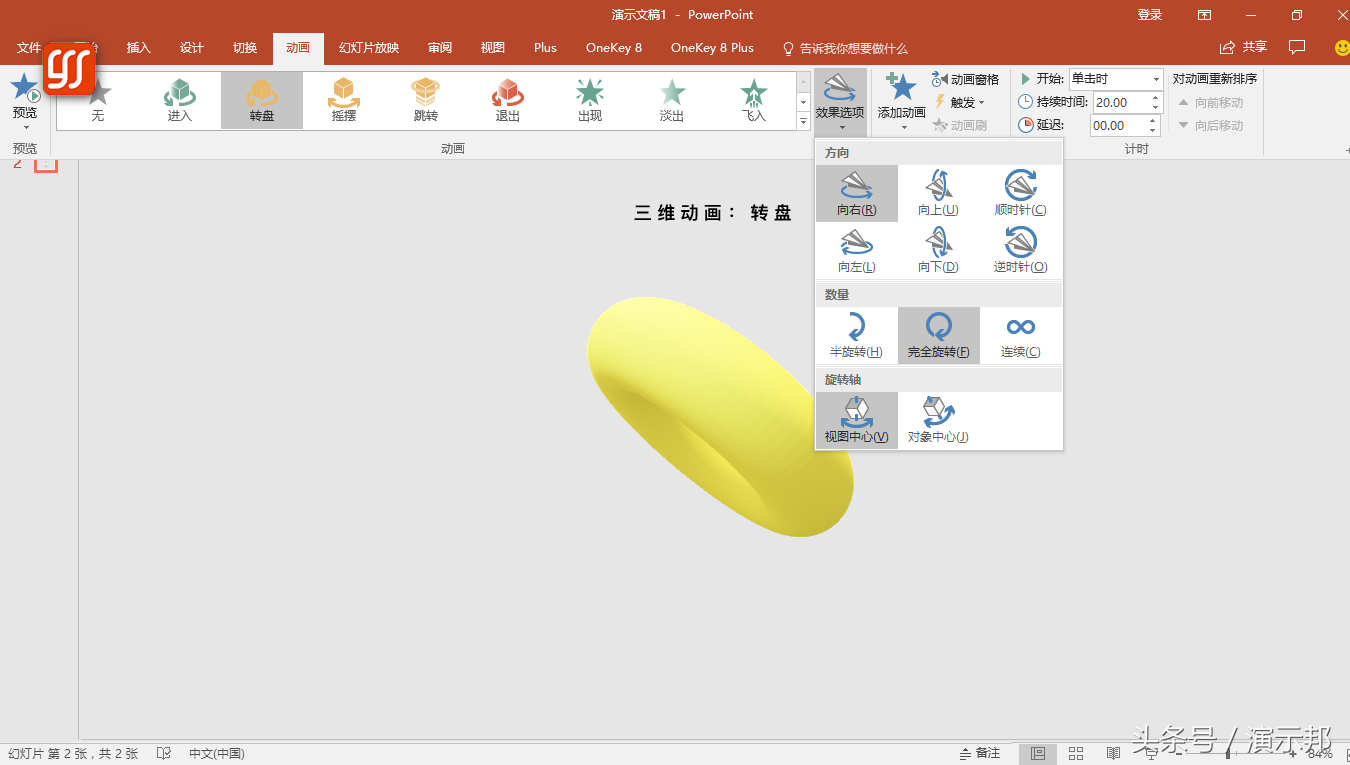Toggle normal view button in status bar
Screen dimensions: 1350x765
point(1038,753)
